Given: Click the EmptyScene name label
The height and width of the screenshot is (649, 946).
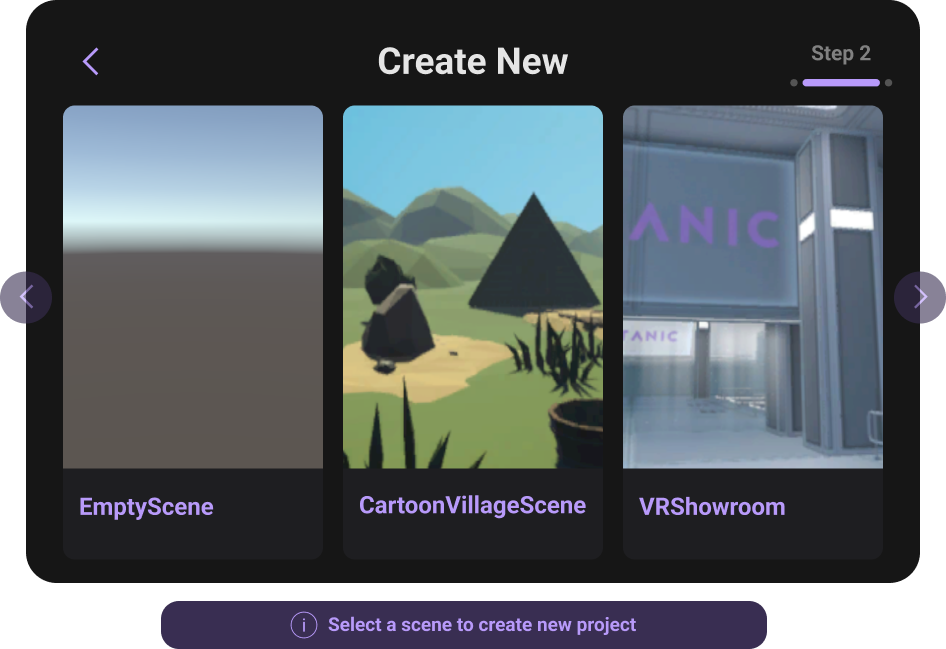Looking at the screenshot, I should tap(146, 507).
